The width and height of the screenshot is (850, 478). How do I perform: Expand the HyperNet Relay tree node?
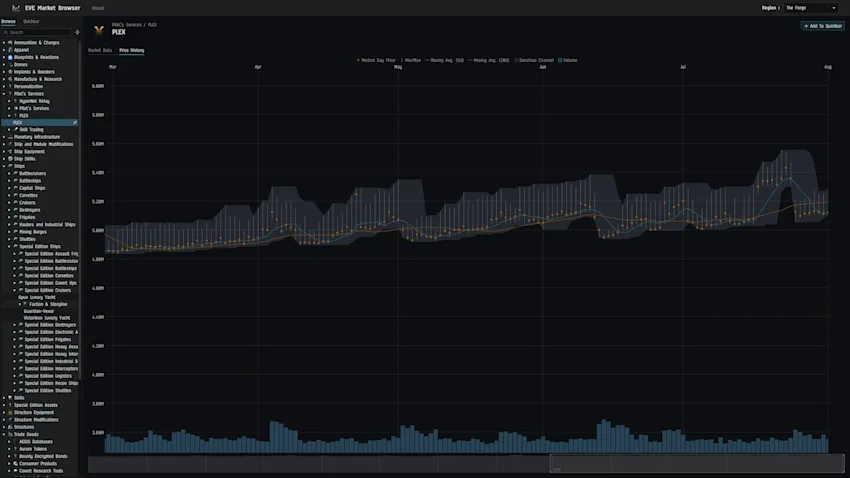[9, 101]
